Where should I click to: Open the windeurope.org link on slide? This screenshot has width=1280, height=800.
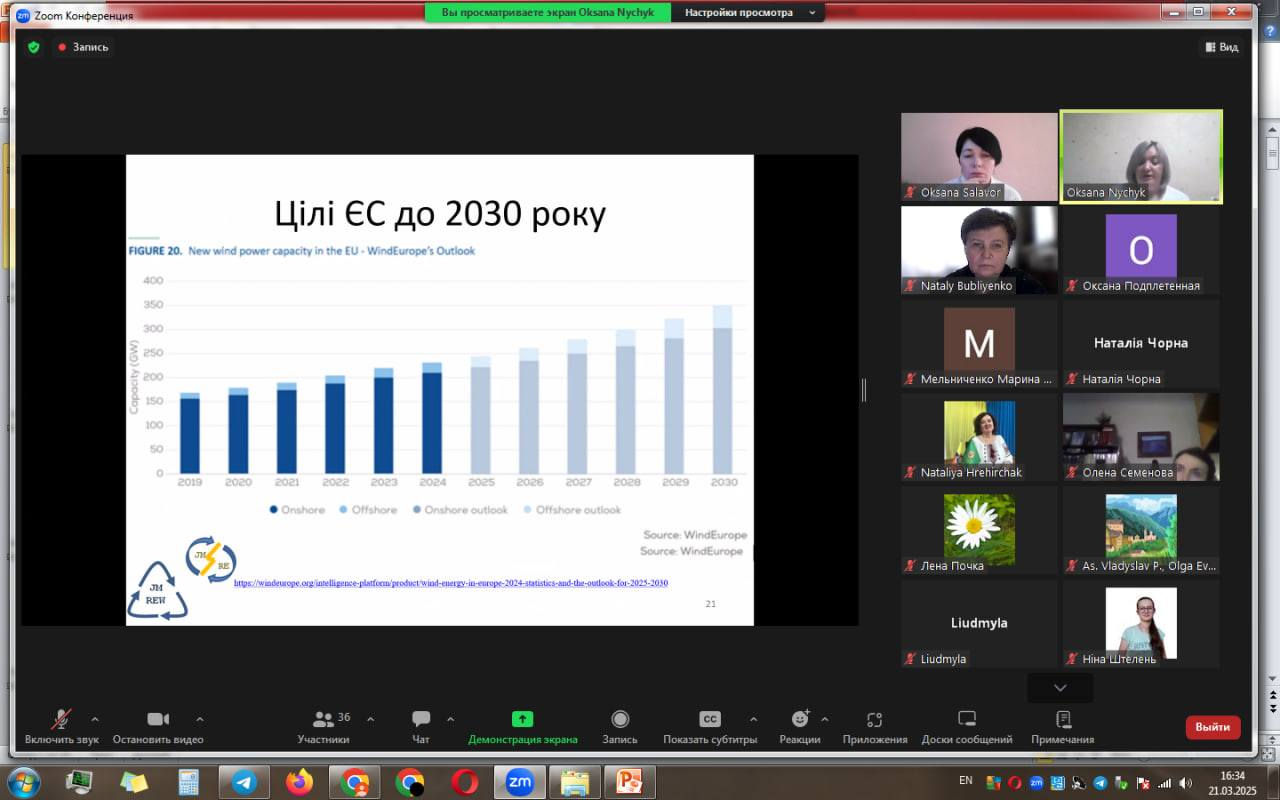451,583
